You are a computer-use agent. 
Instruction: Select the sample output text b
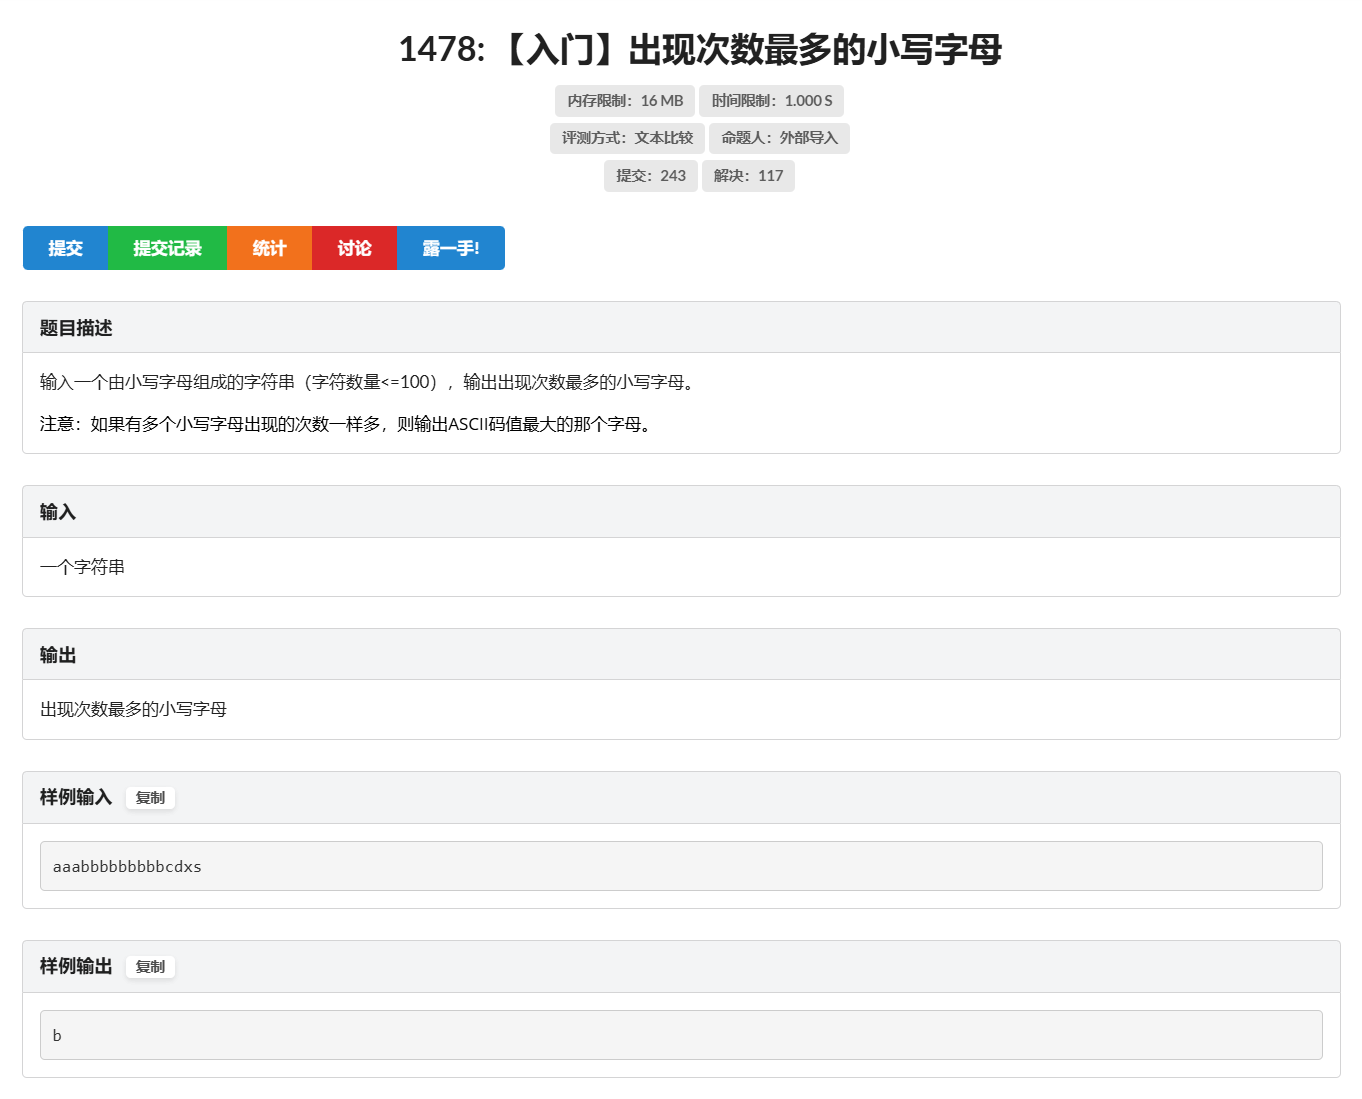[56, 1035]
